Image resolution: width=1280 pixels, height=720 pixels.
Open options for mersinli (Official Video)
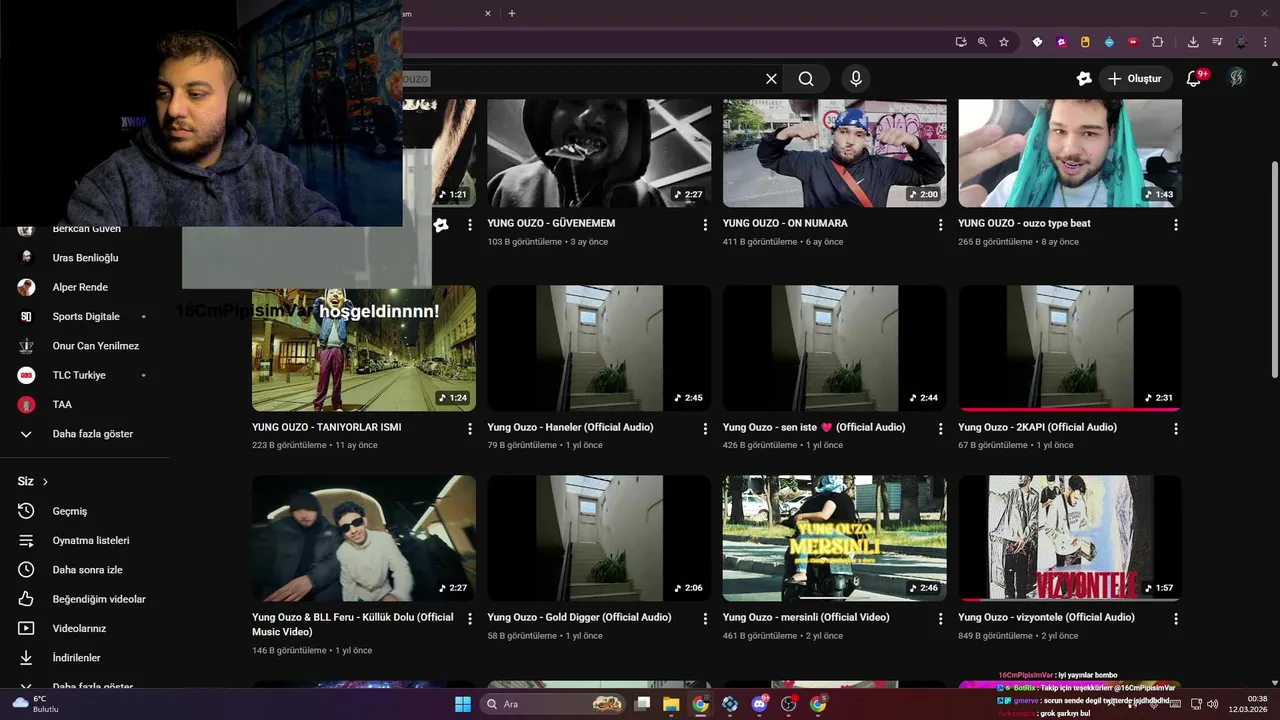(x=940, y=619)
